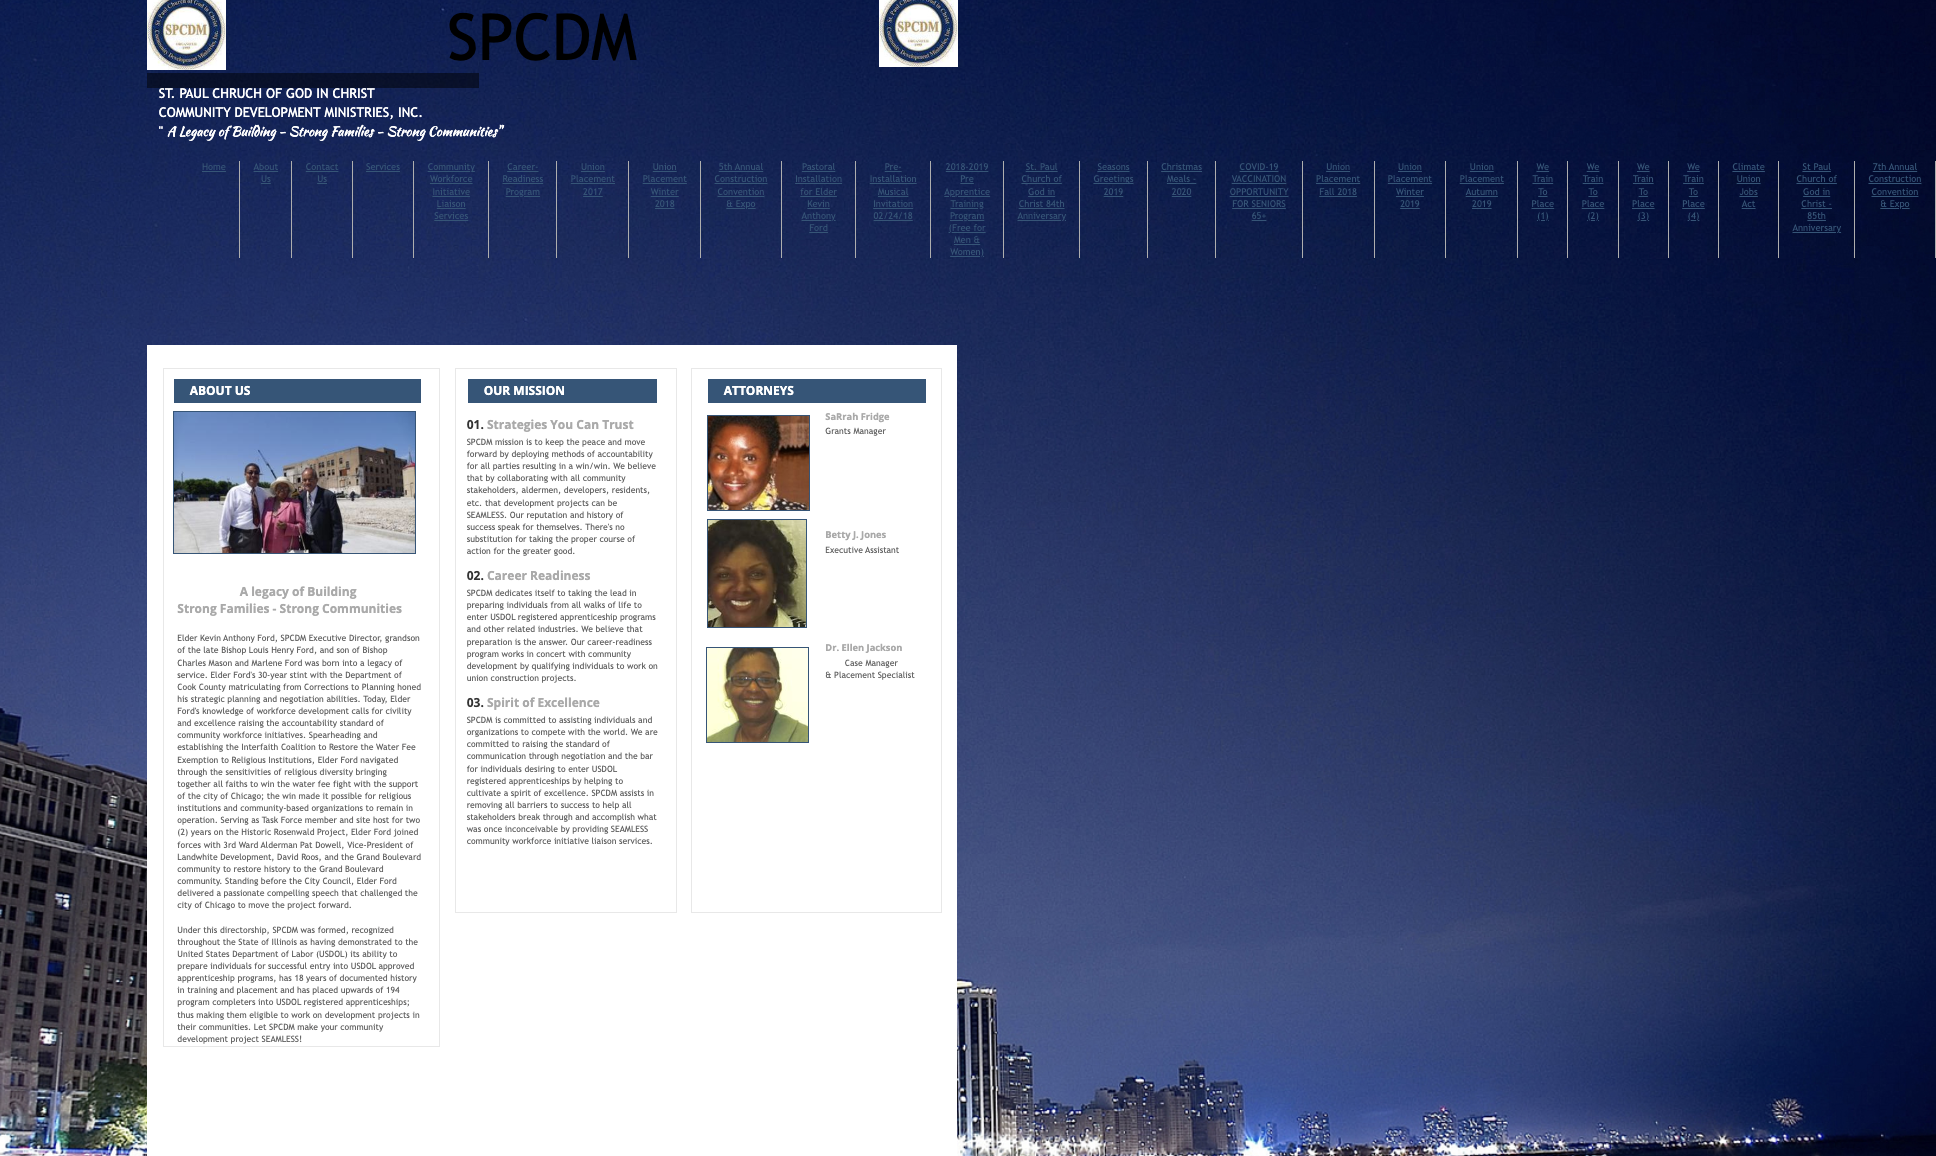Open the Career-Readiness Program page
This screenshot has height=1156, width=1936.
523,179
